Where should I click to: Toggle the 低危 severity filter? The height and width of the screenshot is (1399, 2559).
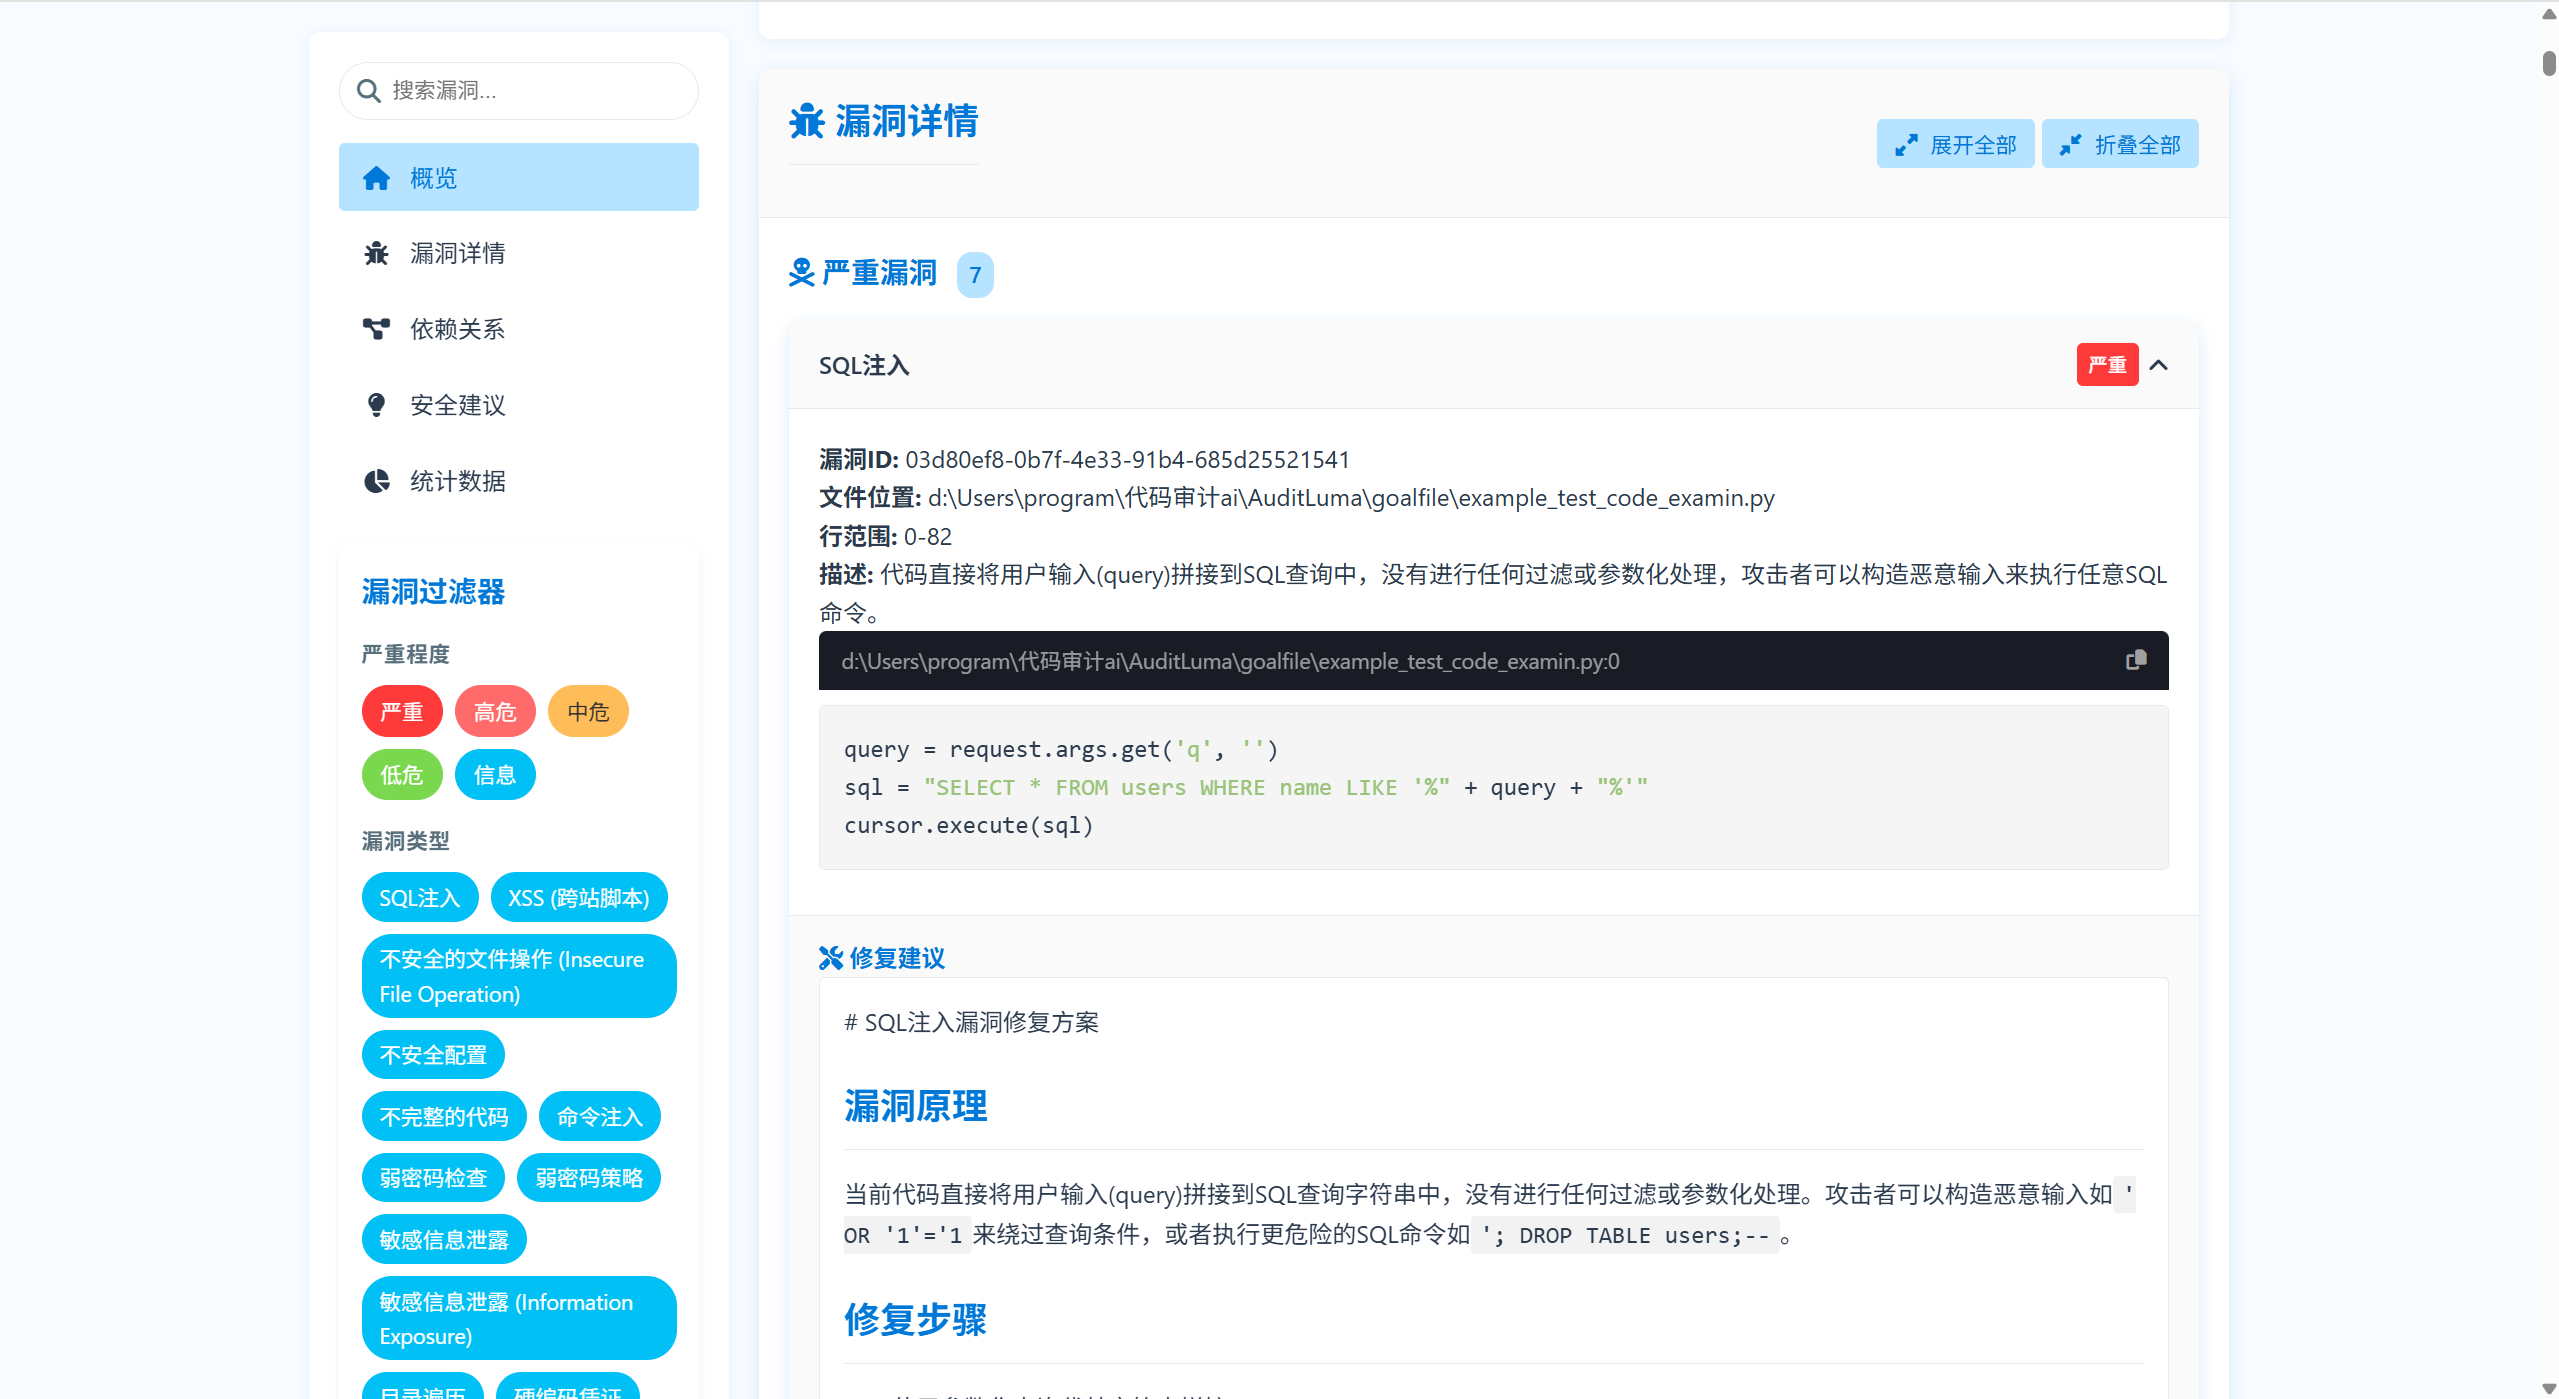pyautogui.click(x=402, y=775)
